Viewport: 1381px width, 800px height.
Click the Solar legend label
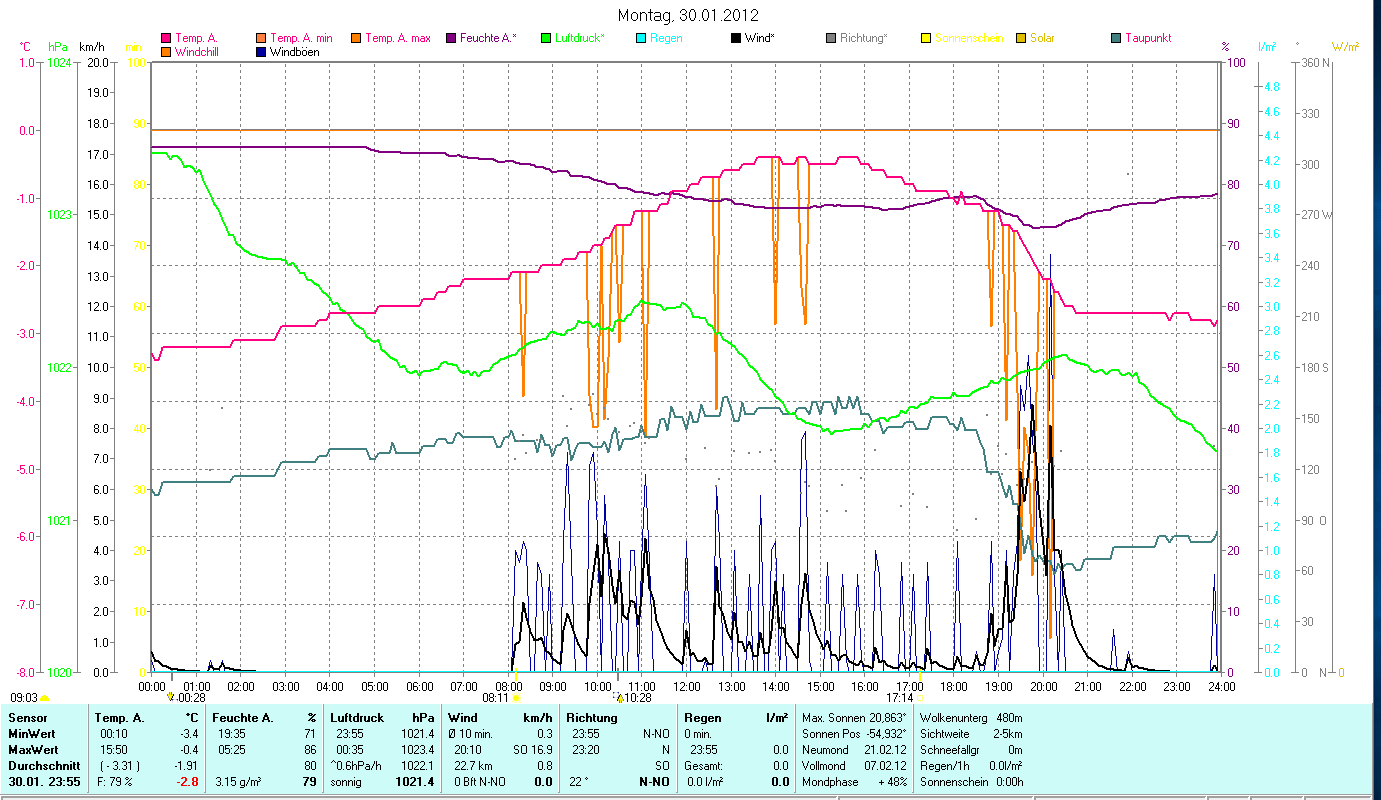pyautogui.click(x=1041, y=38)
